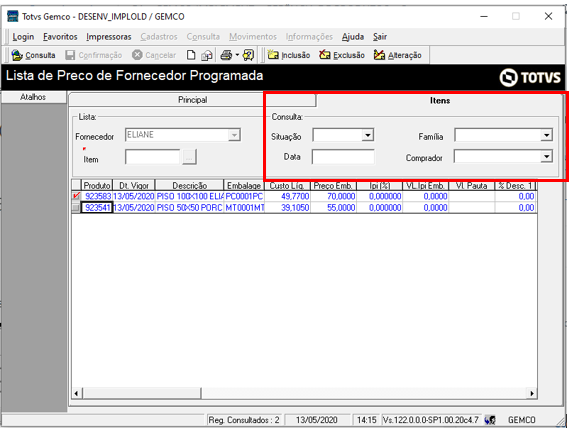The height and width of the screenshot is (430, 569).
Task: Click the Vl. Pauta column header
Action: (x=471, y=185)
